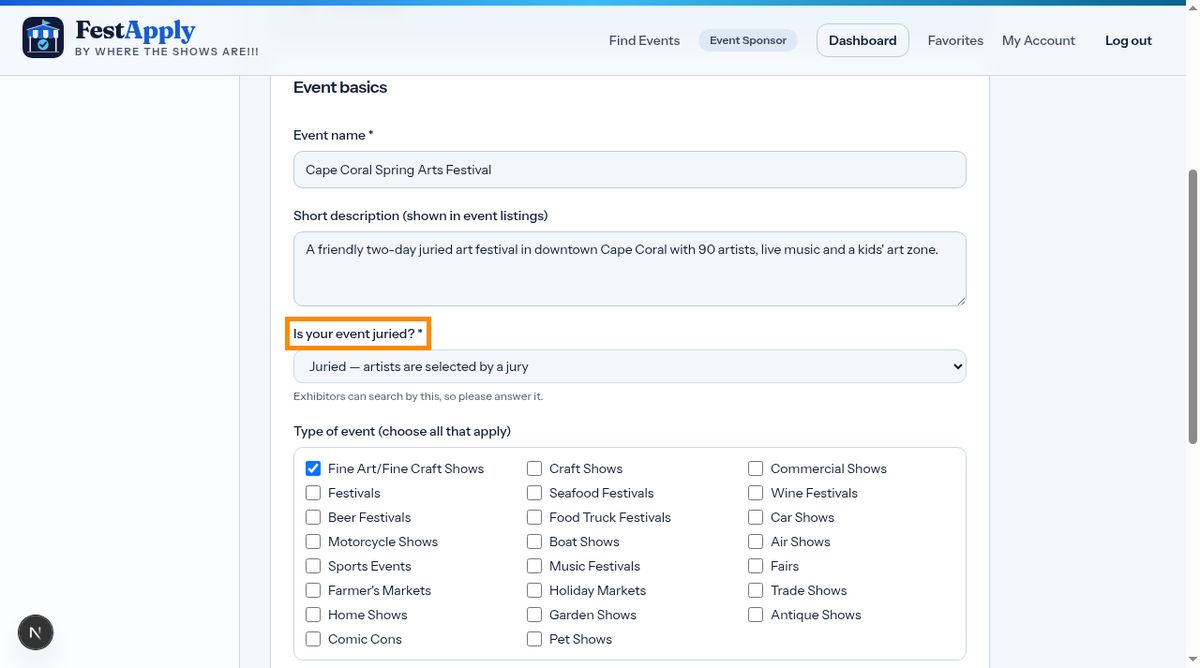Viewport: 1200px width, 668px height.
Task: Open the juried event dropdown
Action: (x=630, y=367)
